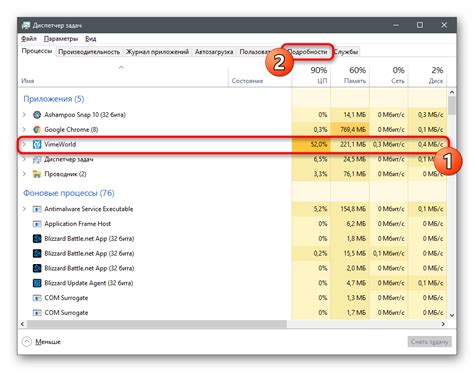This screenshot has width=474, height=372.
Task: Sort by the Сеть column header
Action: click(x=389, y=75)
